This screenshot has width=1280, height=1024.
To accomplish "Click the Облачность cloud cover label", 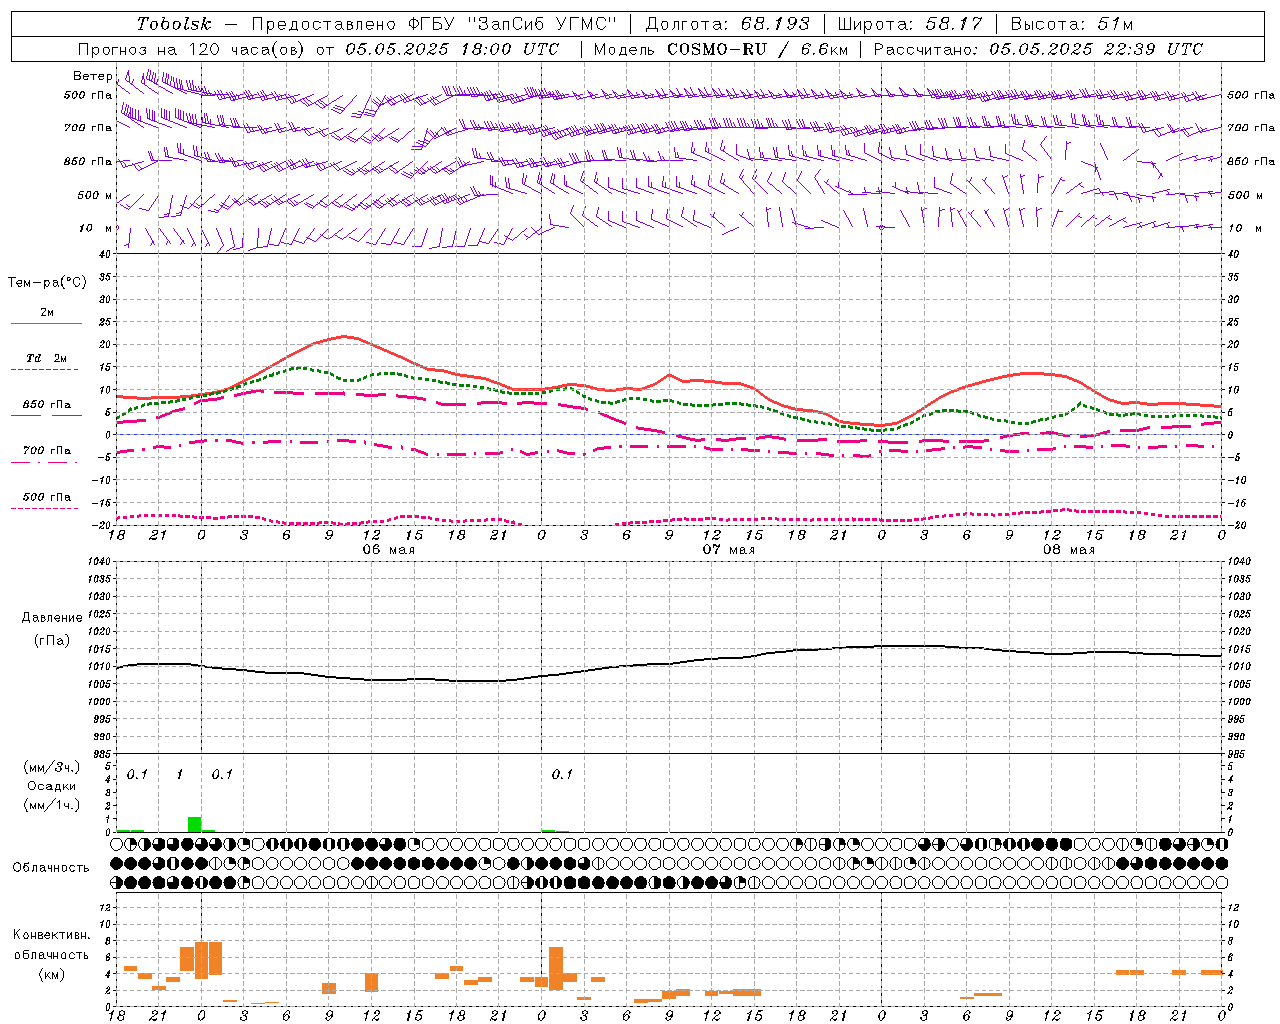I will [x=51, y=868].
